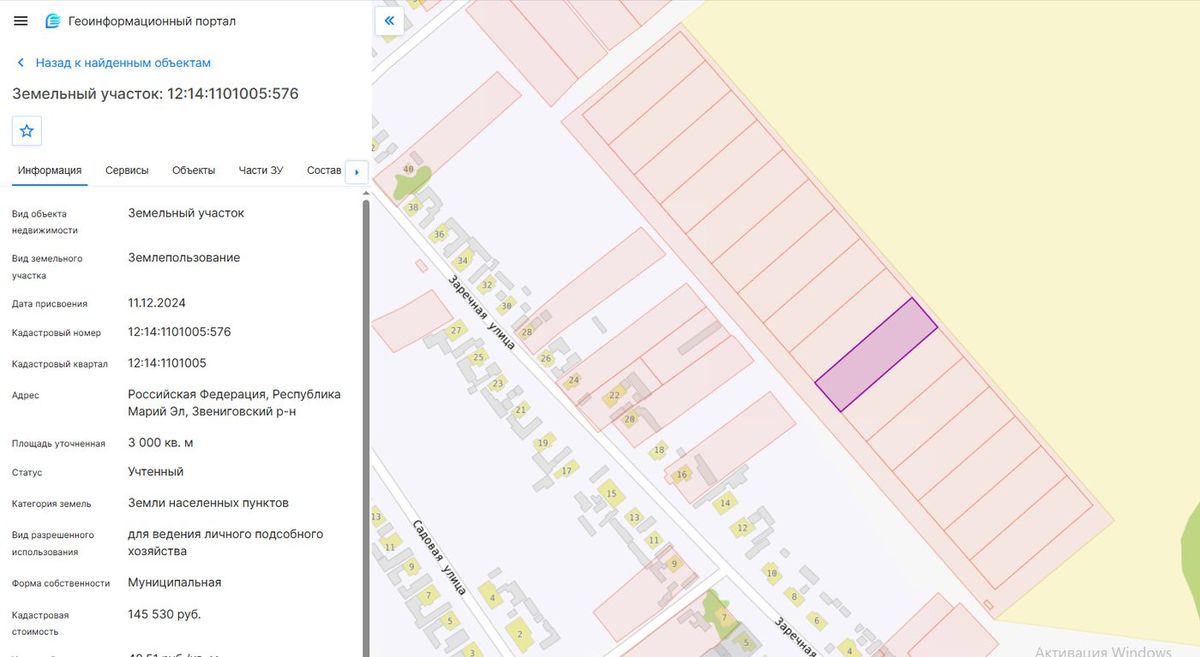Click house number 2 on Садовая улица
1200x657 pixels.
pos(520,634)
